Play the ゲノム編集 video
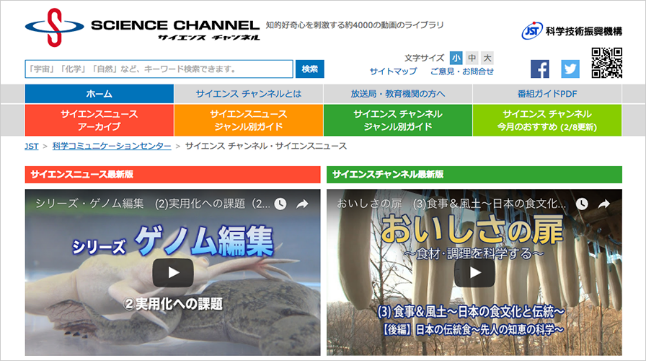Image resolution: width=646 pixels, height=361 pixels. 173,272
